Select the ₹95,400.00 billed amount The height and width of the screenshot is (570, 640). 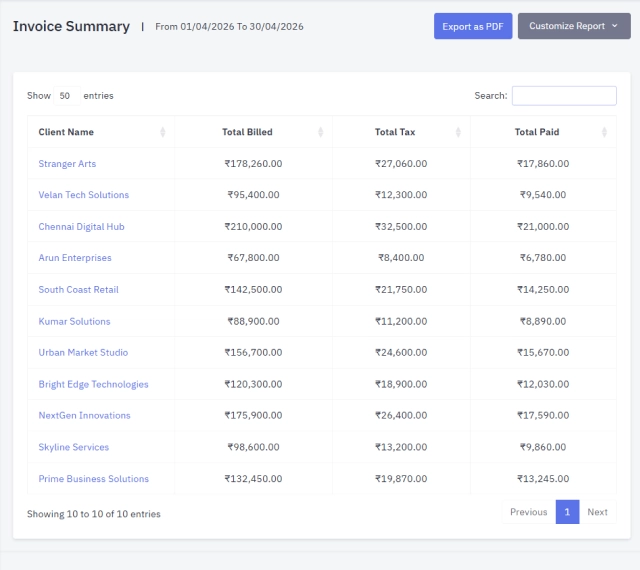pos(253,195)
